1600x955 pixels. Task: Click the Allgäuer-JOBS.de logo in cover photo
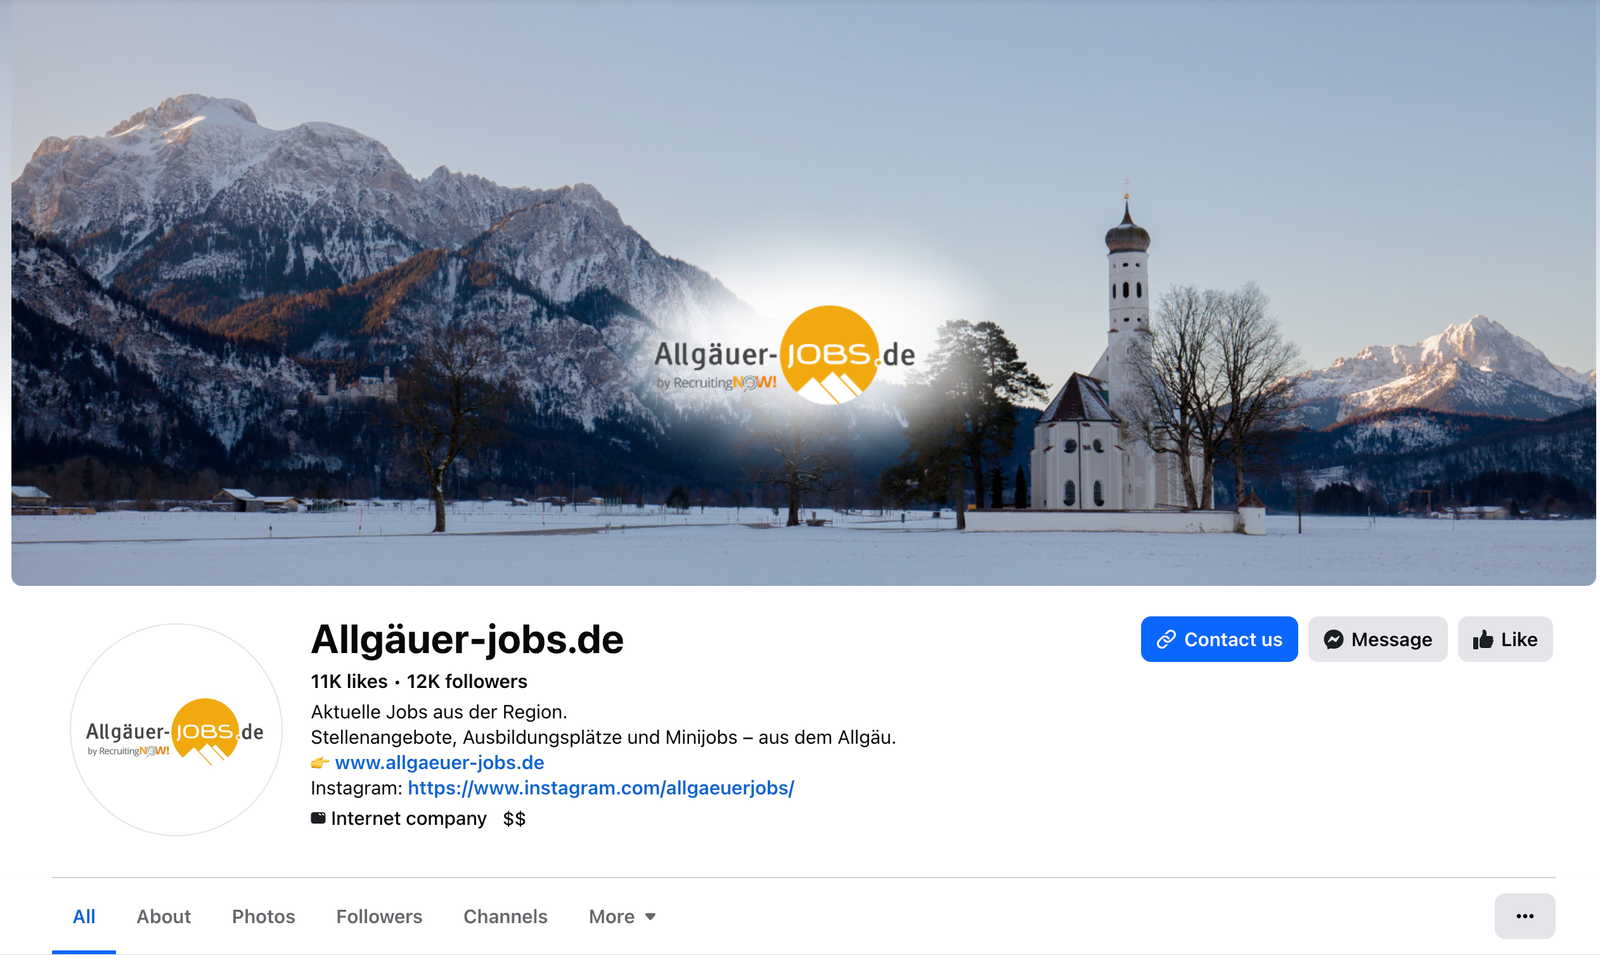click(785, 357)
